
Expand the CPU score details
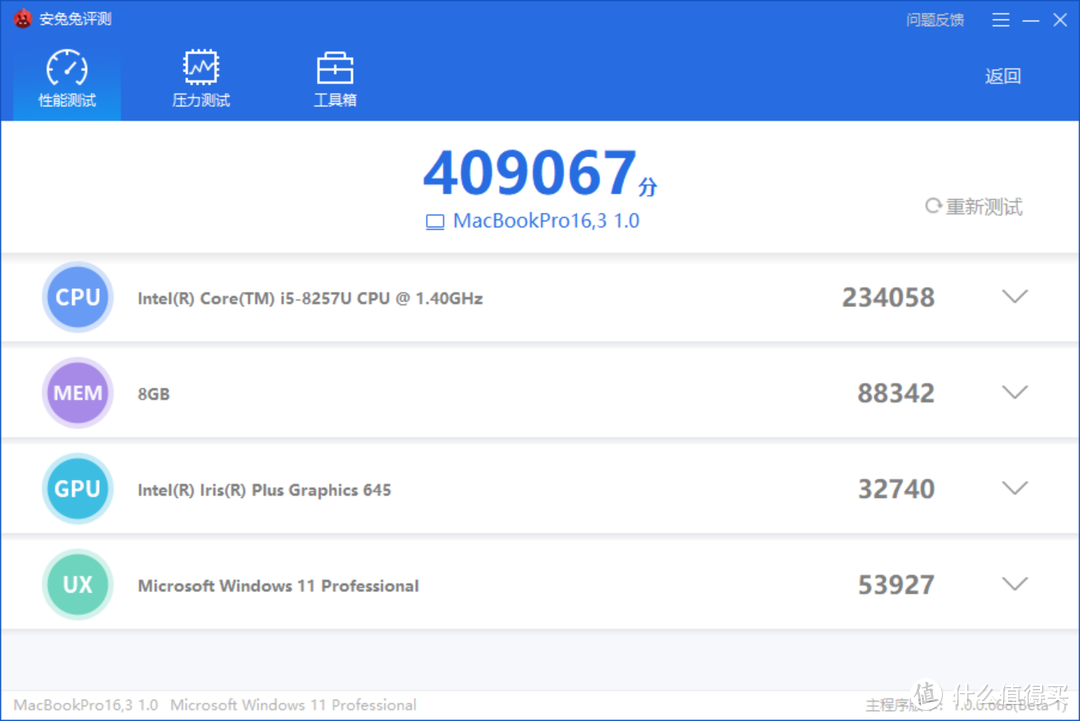coord(1015,296)
